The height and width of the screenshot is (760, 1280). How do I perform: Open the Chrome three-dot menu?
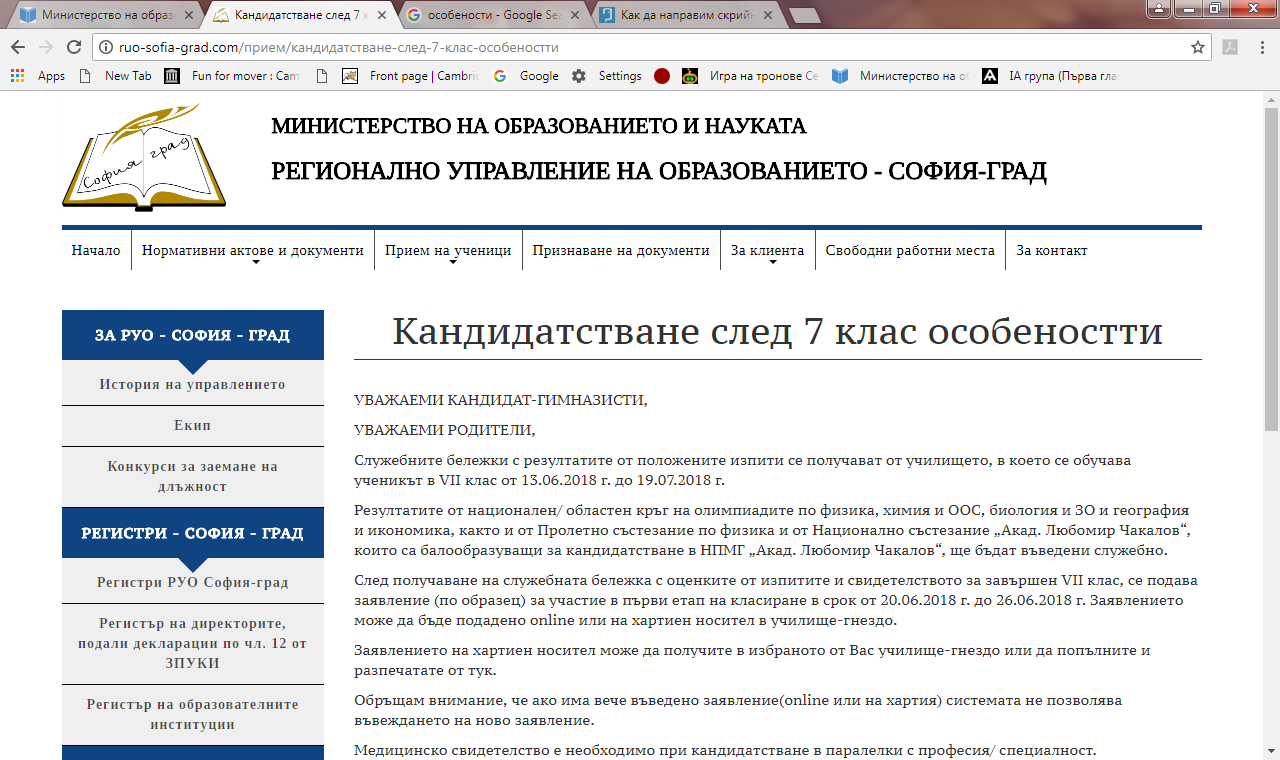(x=1261, y=47)
